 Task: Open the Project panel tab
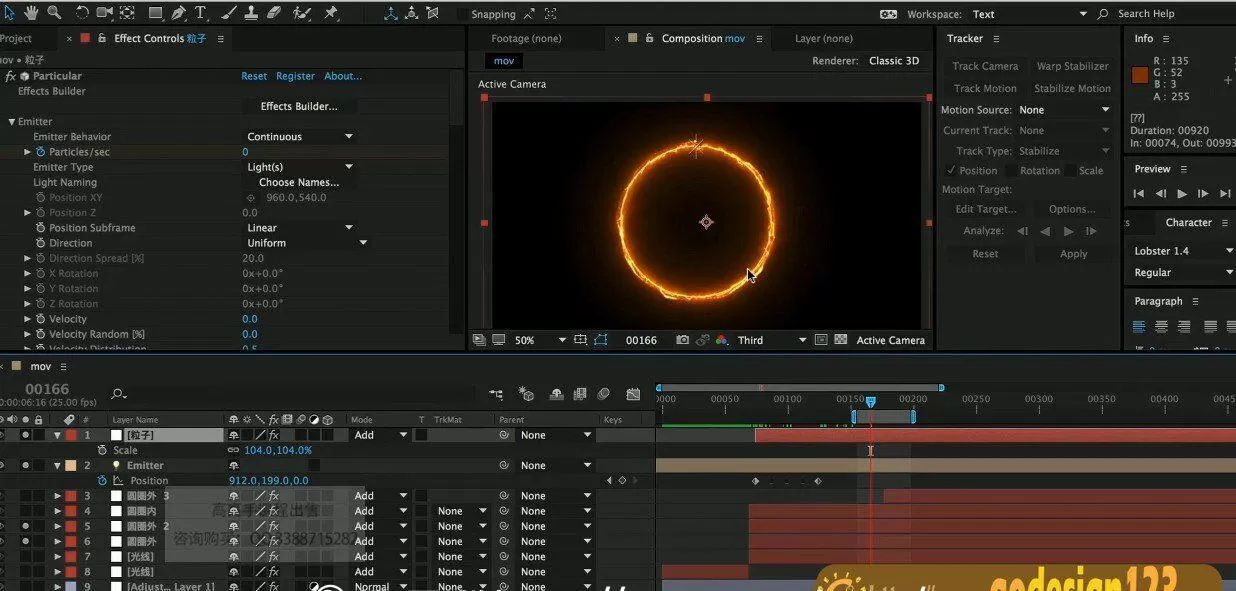pyautogui.click(x=16, y=39)
